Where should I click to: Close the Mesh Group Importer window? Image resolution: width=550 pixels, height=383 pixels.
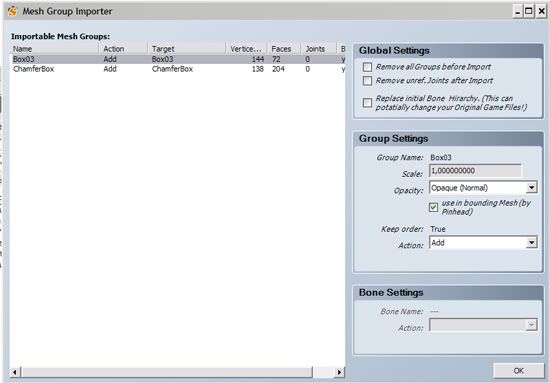click(541, 12)
